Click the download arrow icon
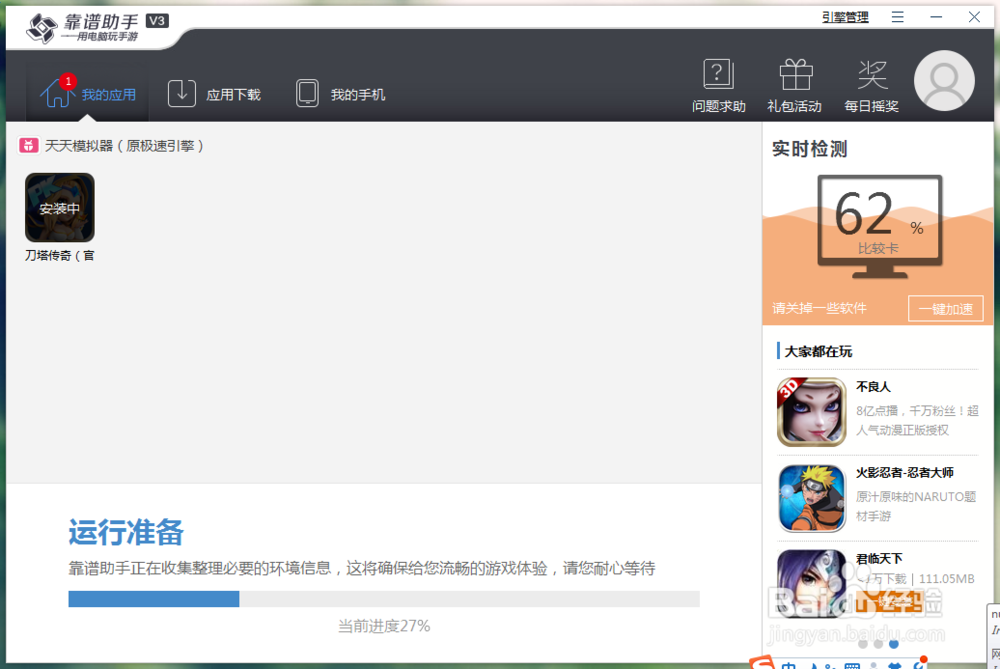 click(182, 93)
